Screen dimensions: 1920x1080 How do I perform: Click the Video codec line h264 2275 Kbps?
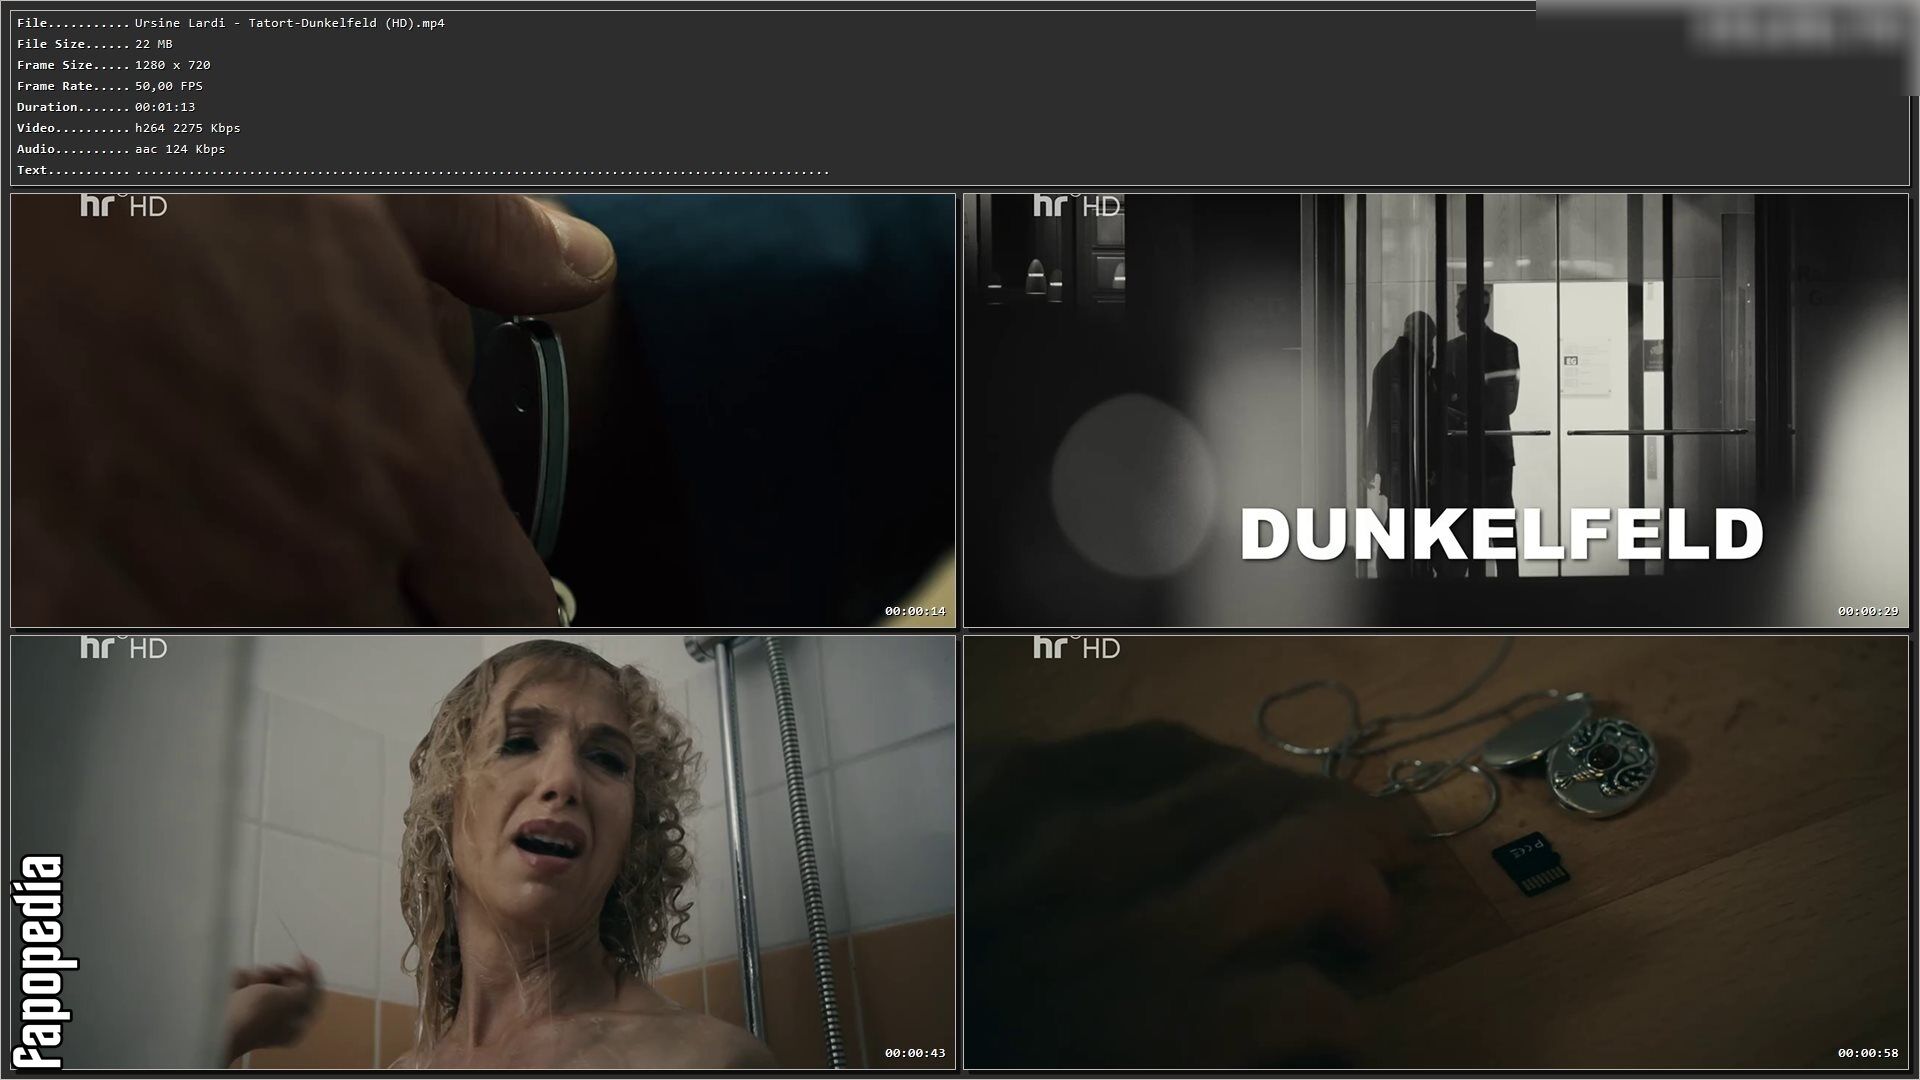tap(188, 128)
